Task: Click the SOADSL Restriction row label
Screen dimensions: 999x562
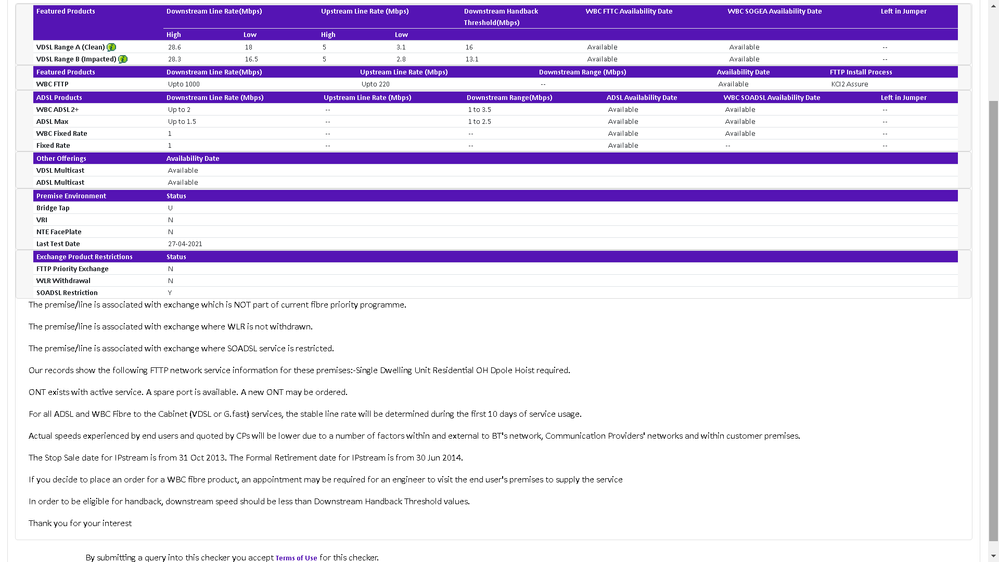Action: tap(67, 293)
